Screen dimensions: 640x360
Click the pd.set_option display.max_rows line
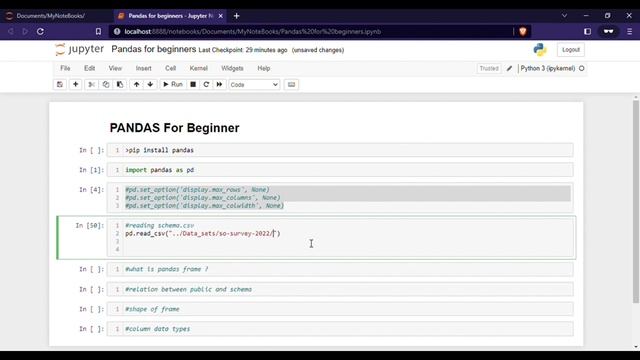coord(197,189)
